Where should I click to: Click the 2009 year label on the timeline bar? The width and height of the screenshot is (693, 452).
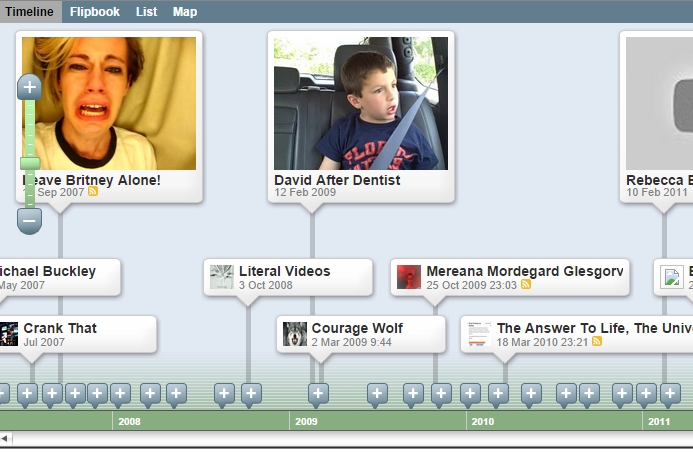point(306,422)
